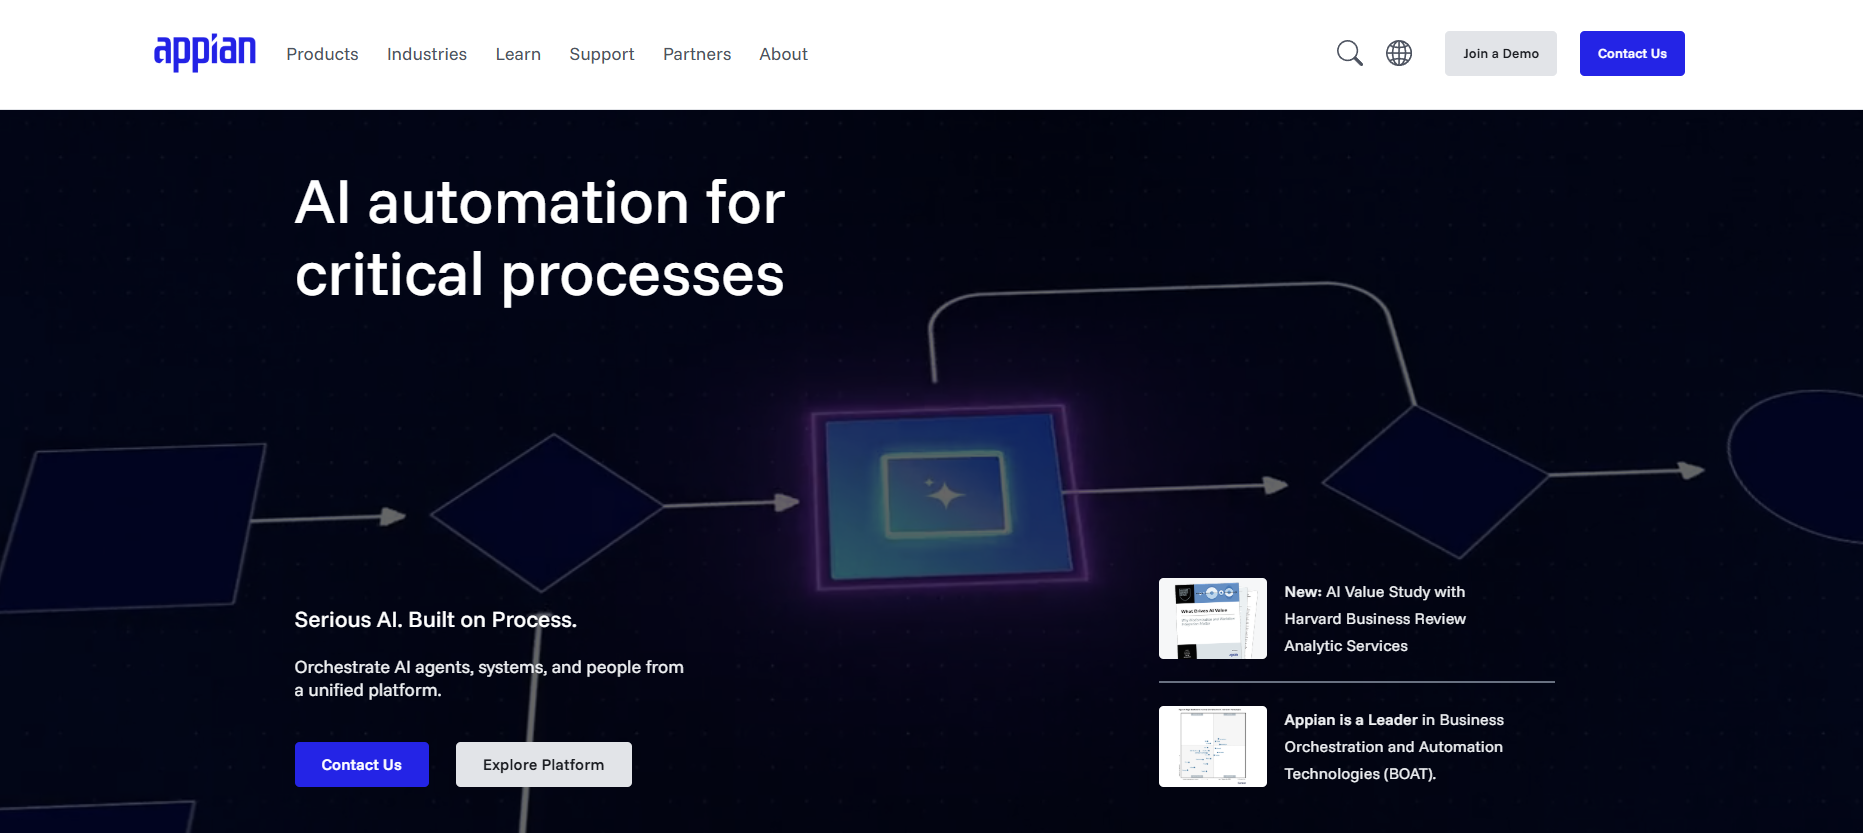Open the search icon
The width and height of the screenshot is (1863, 833).
point(1350,53)
